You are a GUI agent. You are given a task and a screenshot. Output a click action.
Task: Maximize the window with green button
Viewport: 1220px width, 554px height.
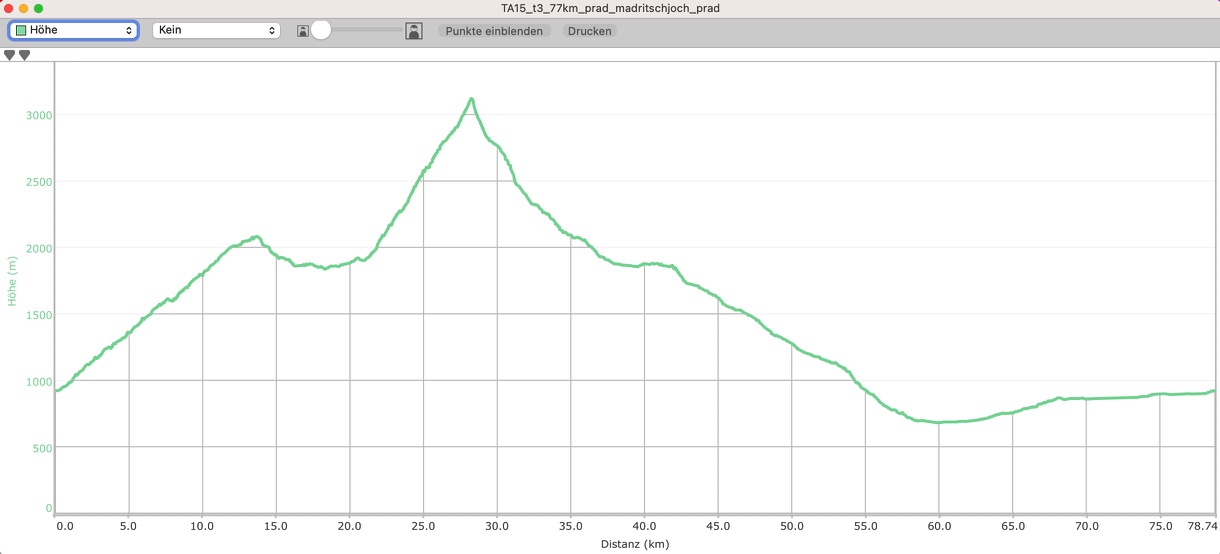[x=38, y=8]
